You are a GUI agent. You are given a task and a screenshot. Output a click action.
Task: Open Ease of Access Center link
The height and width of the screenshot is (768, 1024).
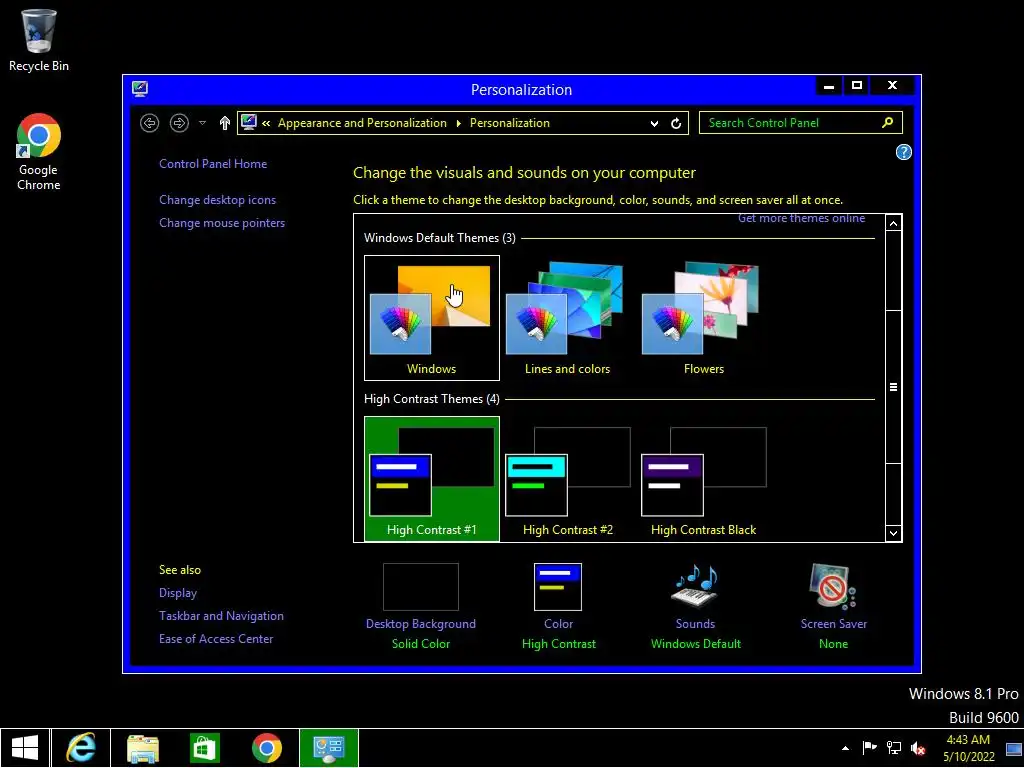point(216,639)
